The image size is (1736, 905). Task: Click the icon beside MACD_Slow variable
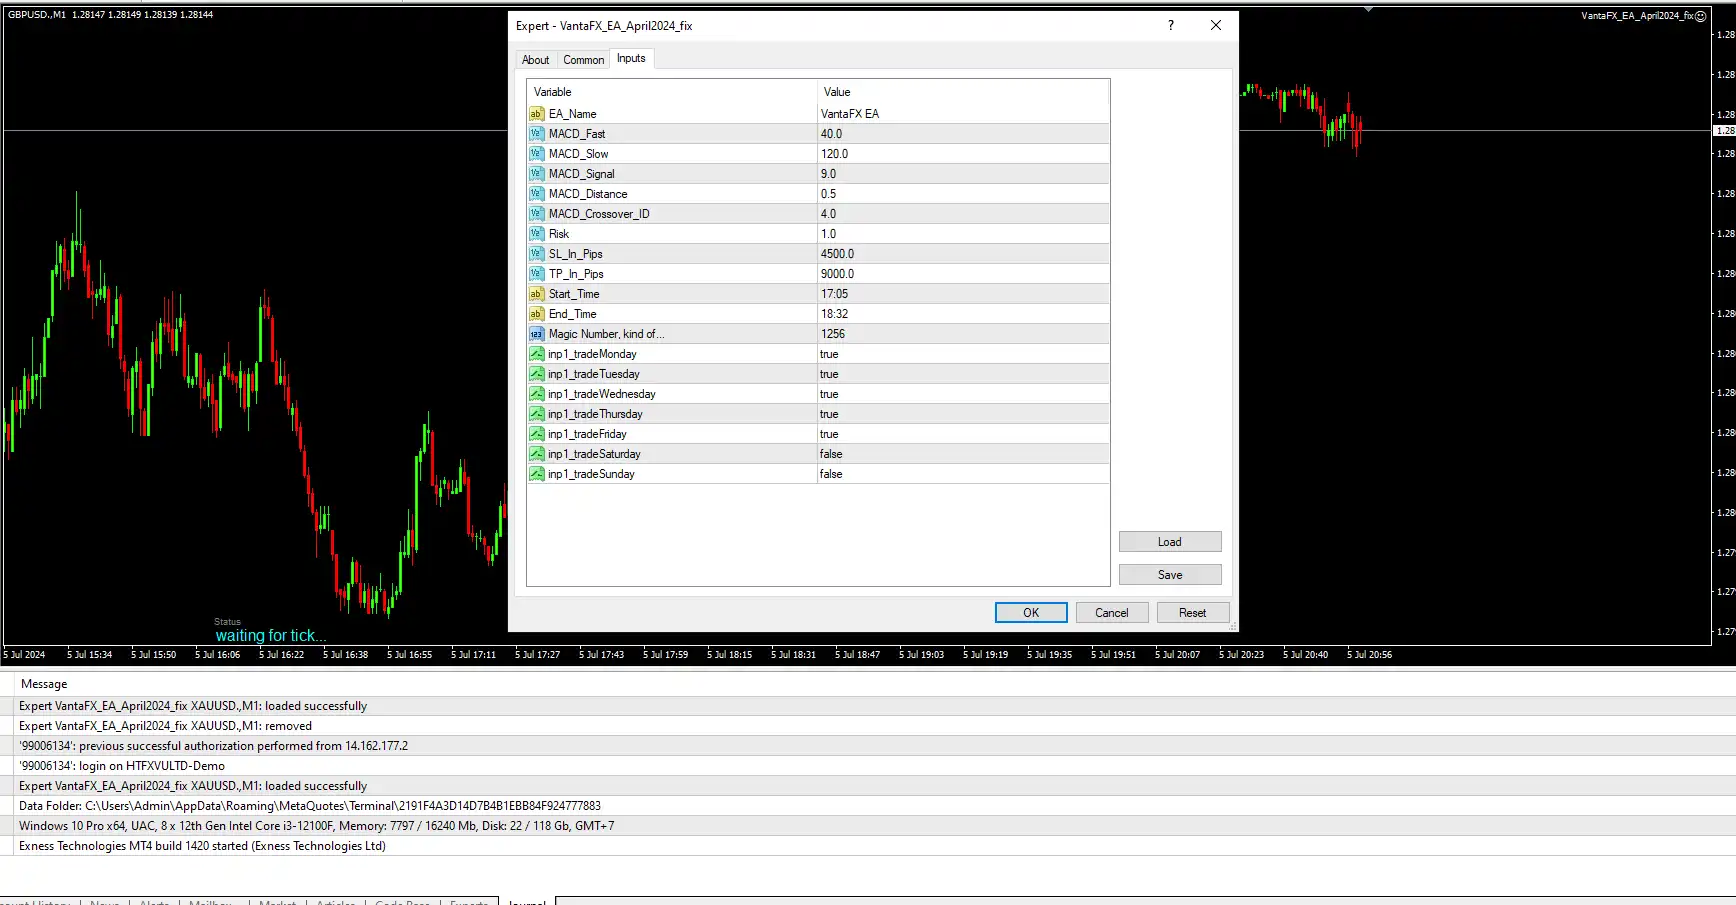click(x=537, y=154)
